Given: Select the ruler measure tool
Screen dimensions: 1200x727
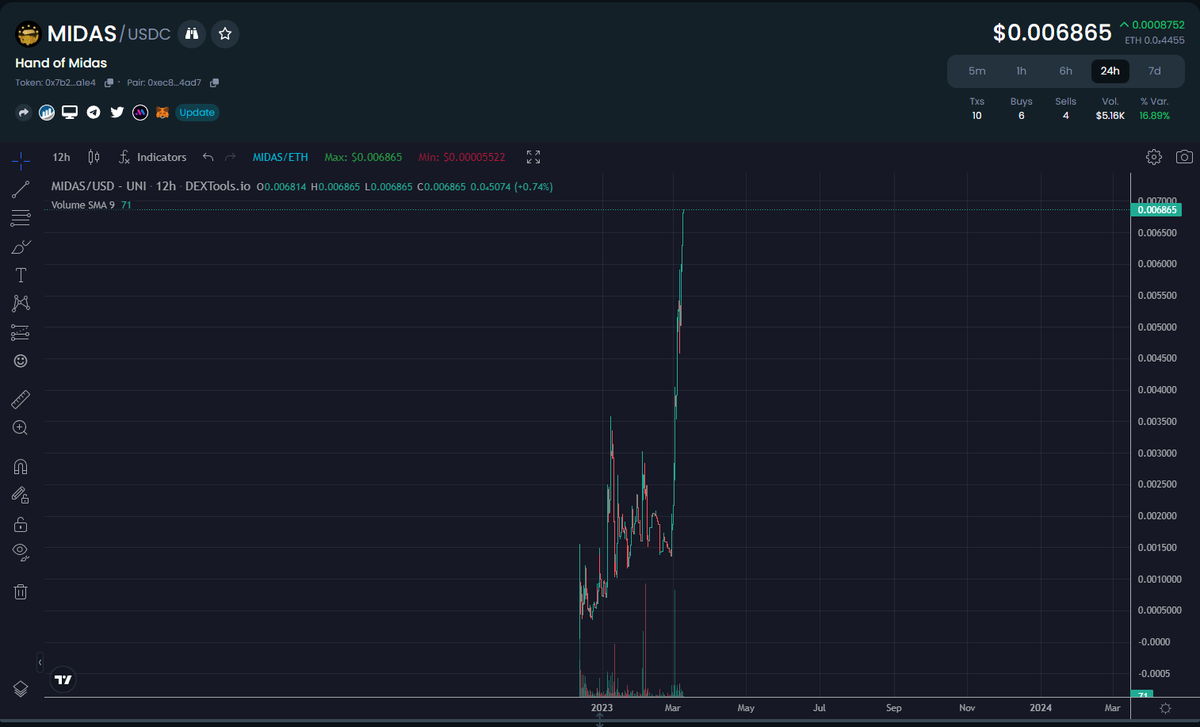Looking at the screenshot, I should [x=20, y=399].
